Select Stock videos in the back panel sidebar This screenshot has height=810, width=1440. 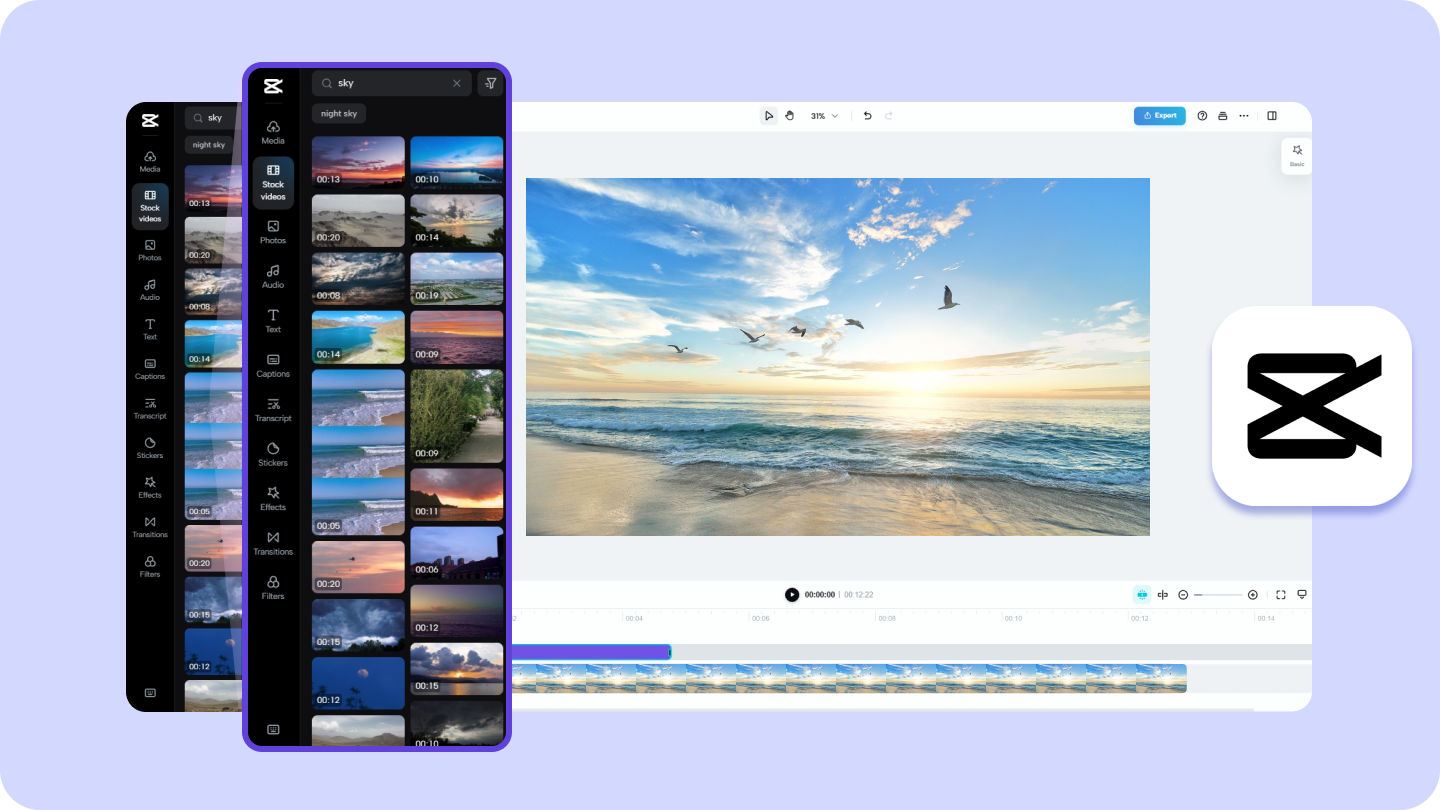pos(150,206)
